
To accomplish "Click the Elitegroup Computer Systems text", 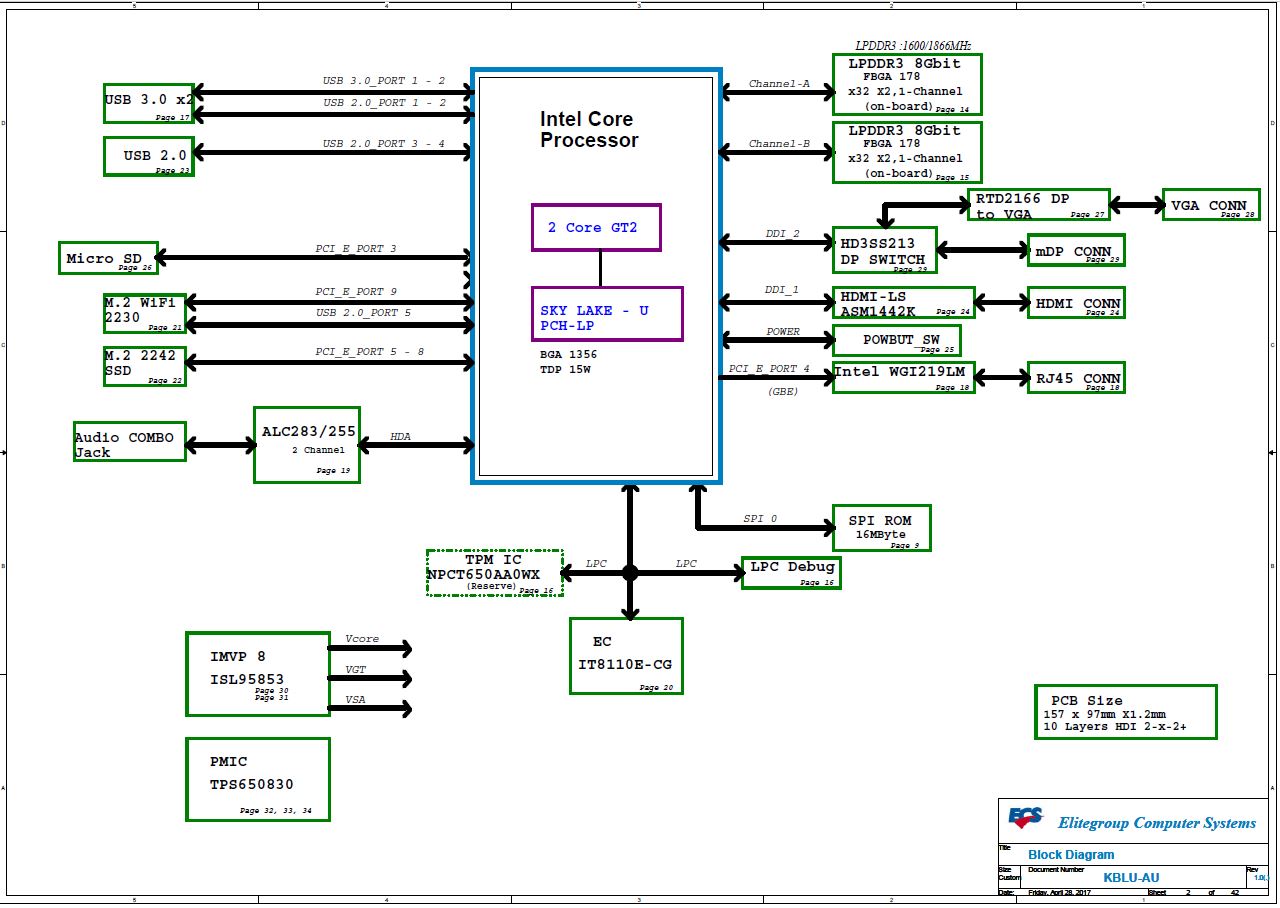I will click(x=1156, y=823).
